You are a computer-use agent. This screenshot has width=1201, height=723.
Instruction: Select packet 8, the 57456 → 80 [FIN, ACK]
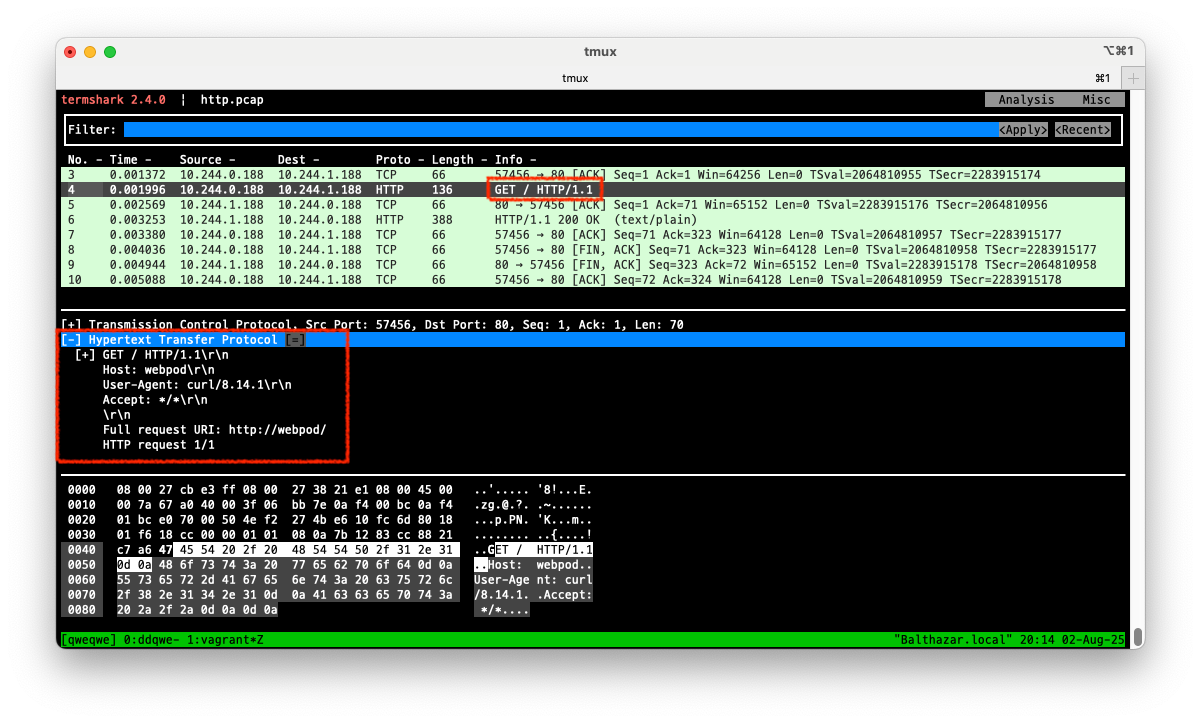593,250
